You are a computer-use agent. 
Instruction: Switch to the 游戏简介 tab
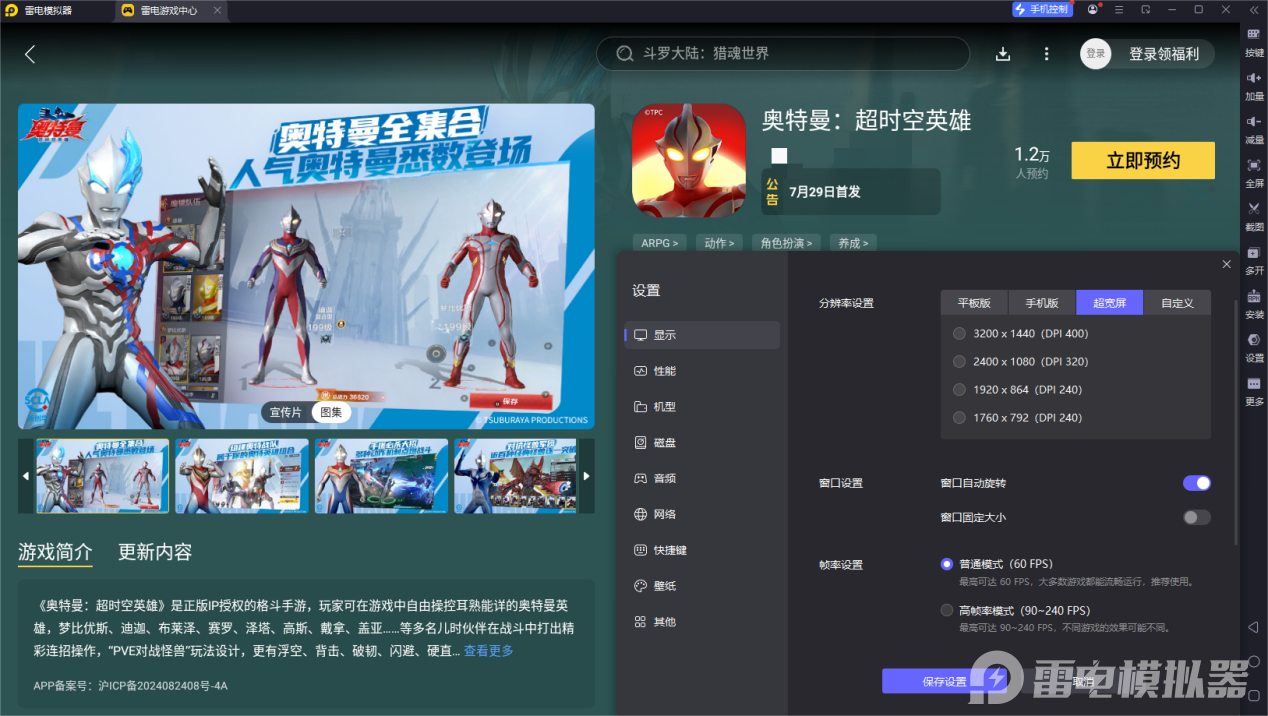(55, 552)
